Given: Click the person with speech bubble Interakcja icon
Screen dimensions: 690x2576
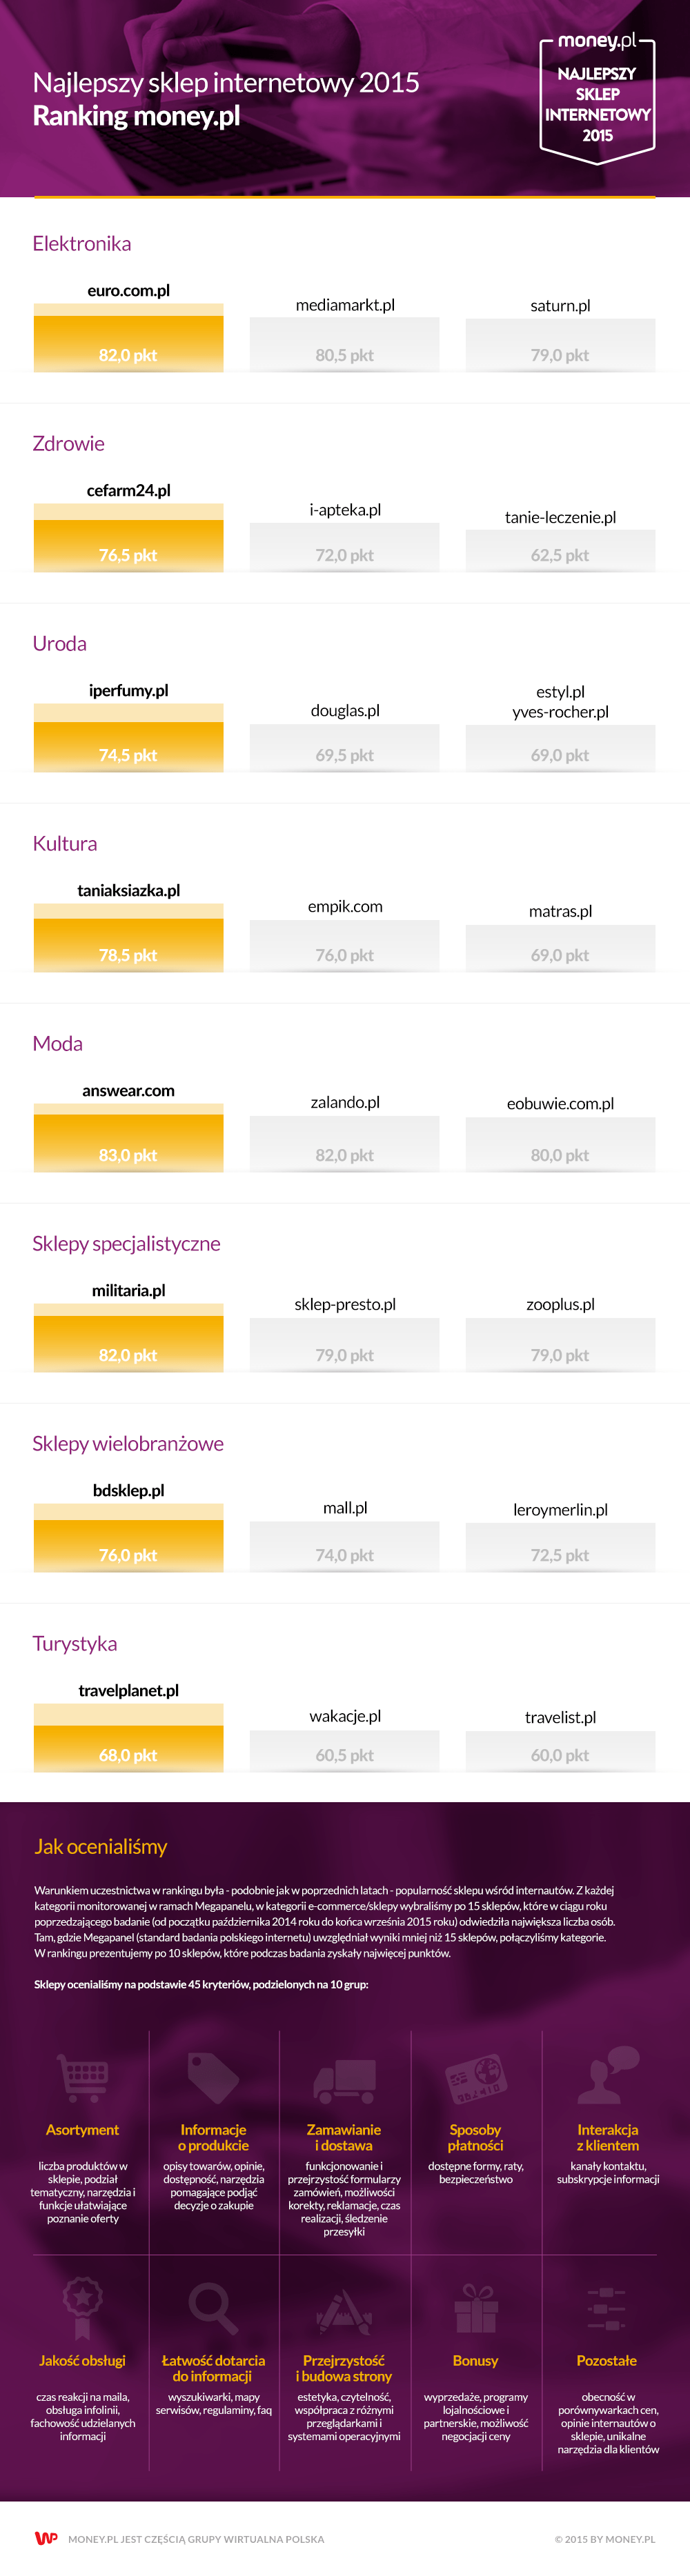Looking at the screenshot, I should (x=608, y=2076).
